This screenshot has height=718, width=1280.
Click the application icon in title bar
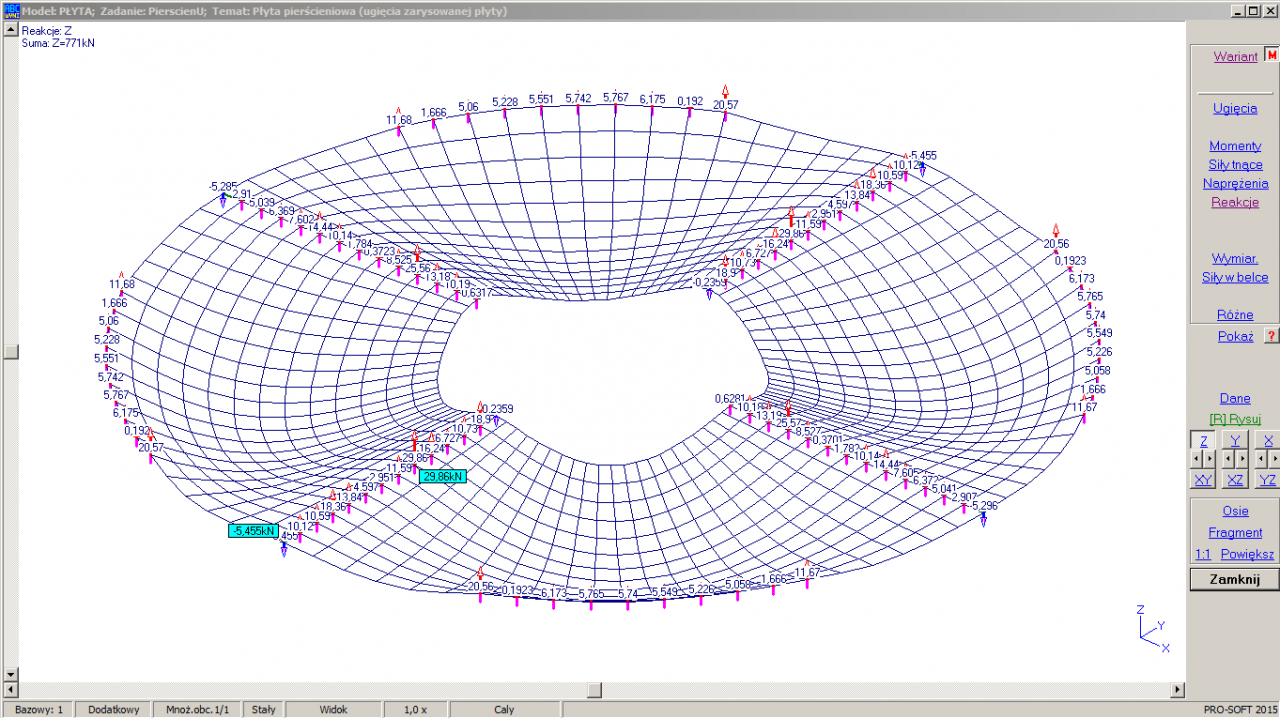tap(12, 10)
